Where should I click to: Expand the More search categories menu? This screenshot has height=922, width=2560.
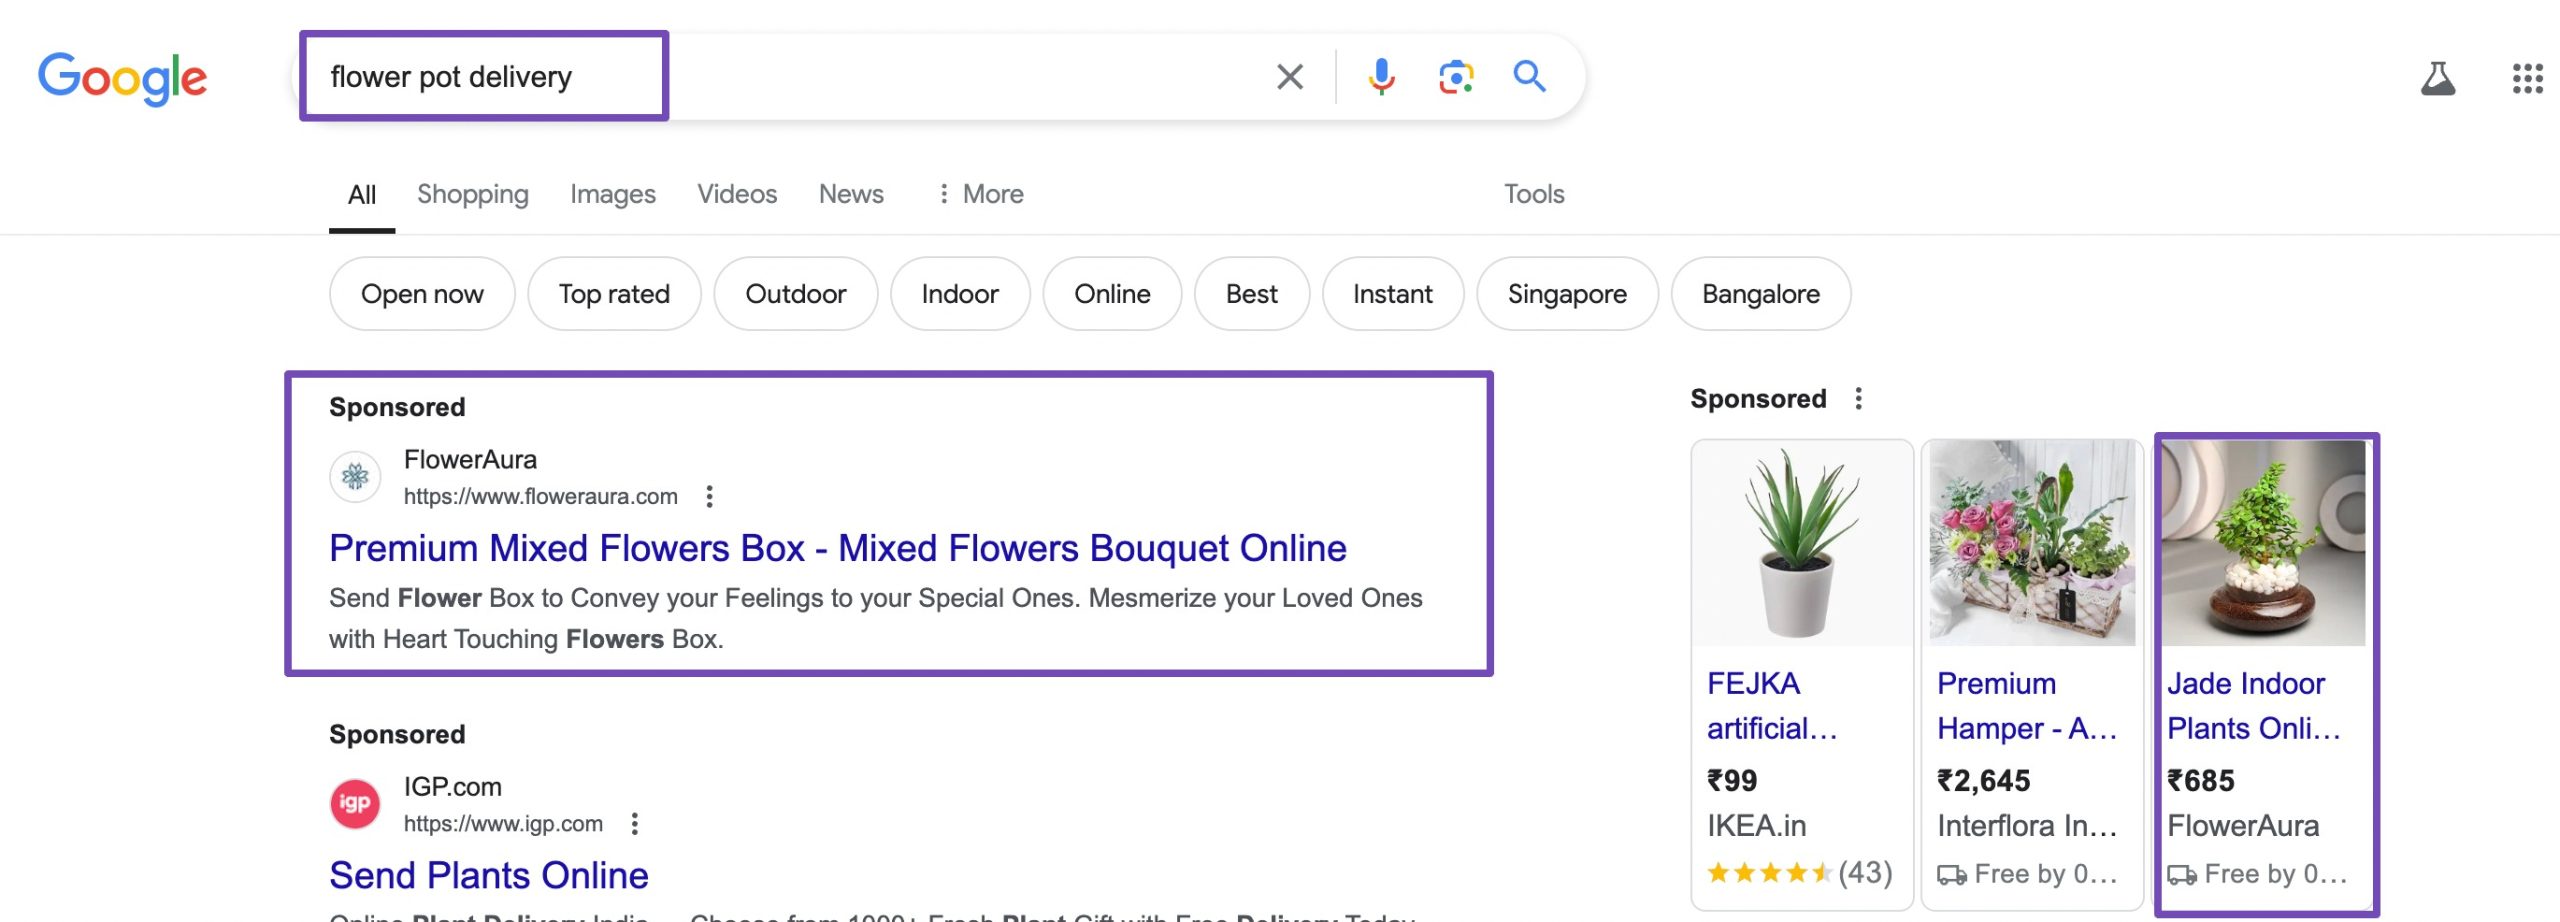(x=980, y=194)
